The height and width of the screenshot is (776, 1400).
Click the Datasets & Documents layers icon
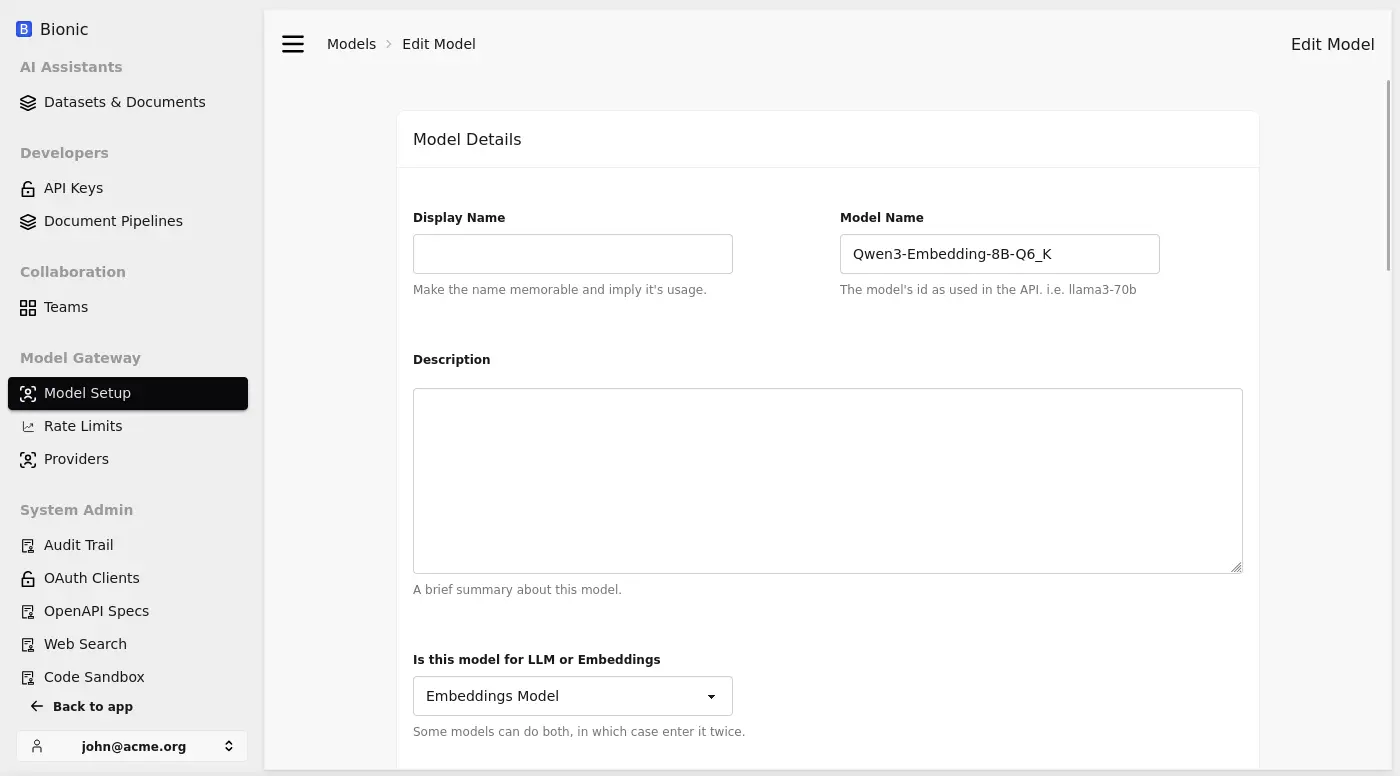[x=28, y=102]
